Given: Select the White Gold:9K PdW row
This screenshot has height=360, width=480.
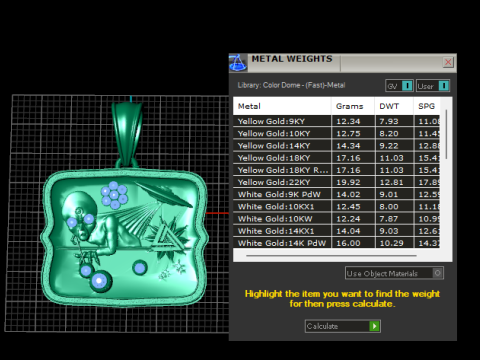Looking at the screenshot, I should tap(336, 194).
